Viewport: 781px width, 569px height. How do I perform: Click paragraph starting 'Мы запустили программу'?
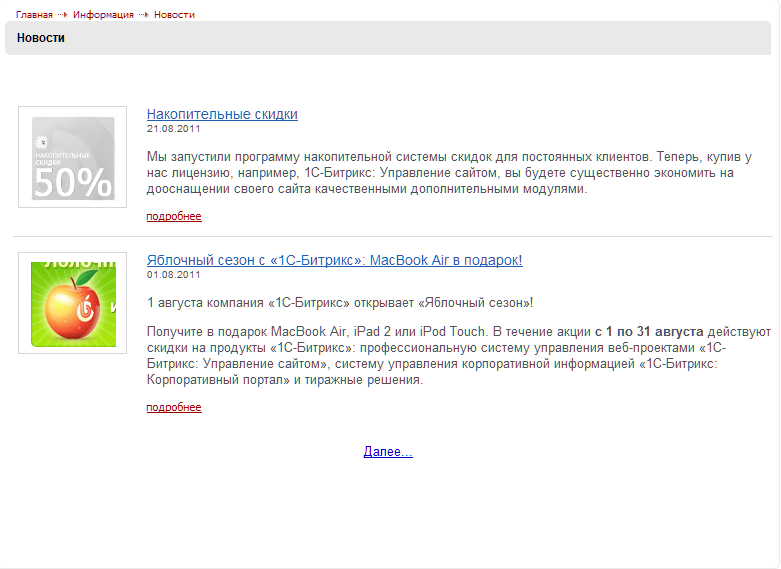click(x=449, y=173)
